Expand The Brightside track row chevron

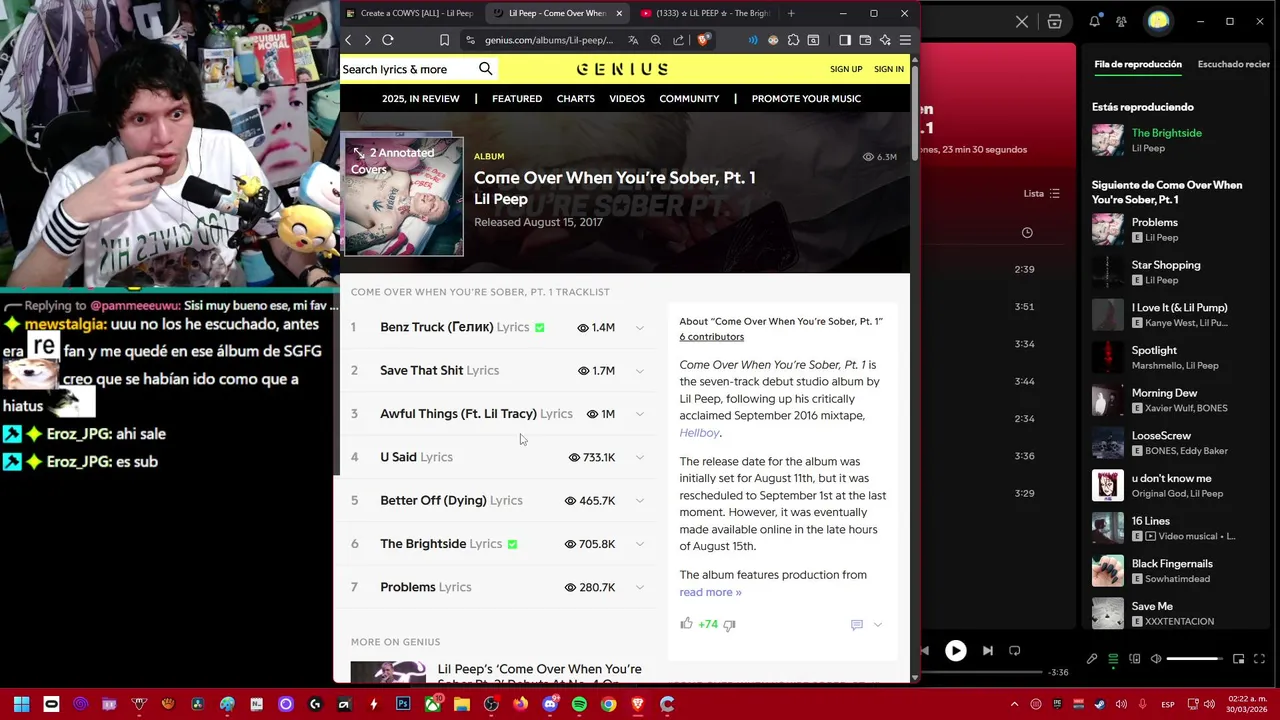coord(640,544)
